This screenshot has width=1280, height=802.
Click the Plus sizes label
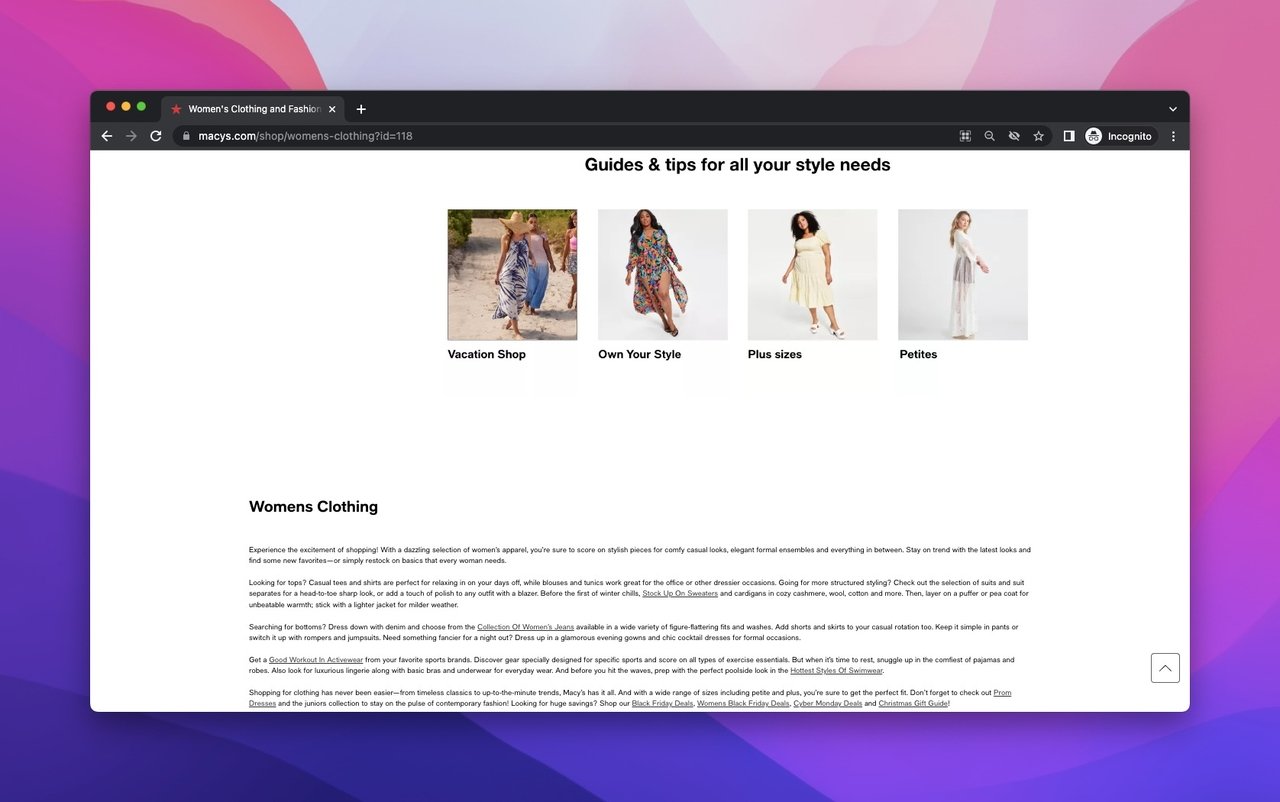point(775,354)
